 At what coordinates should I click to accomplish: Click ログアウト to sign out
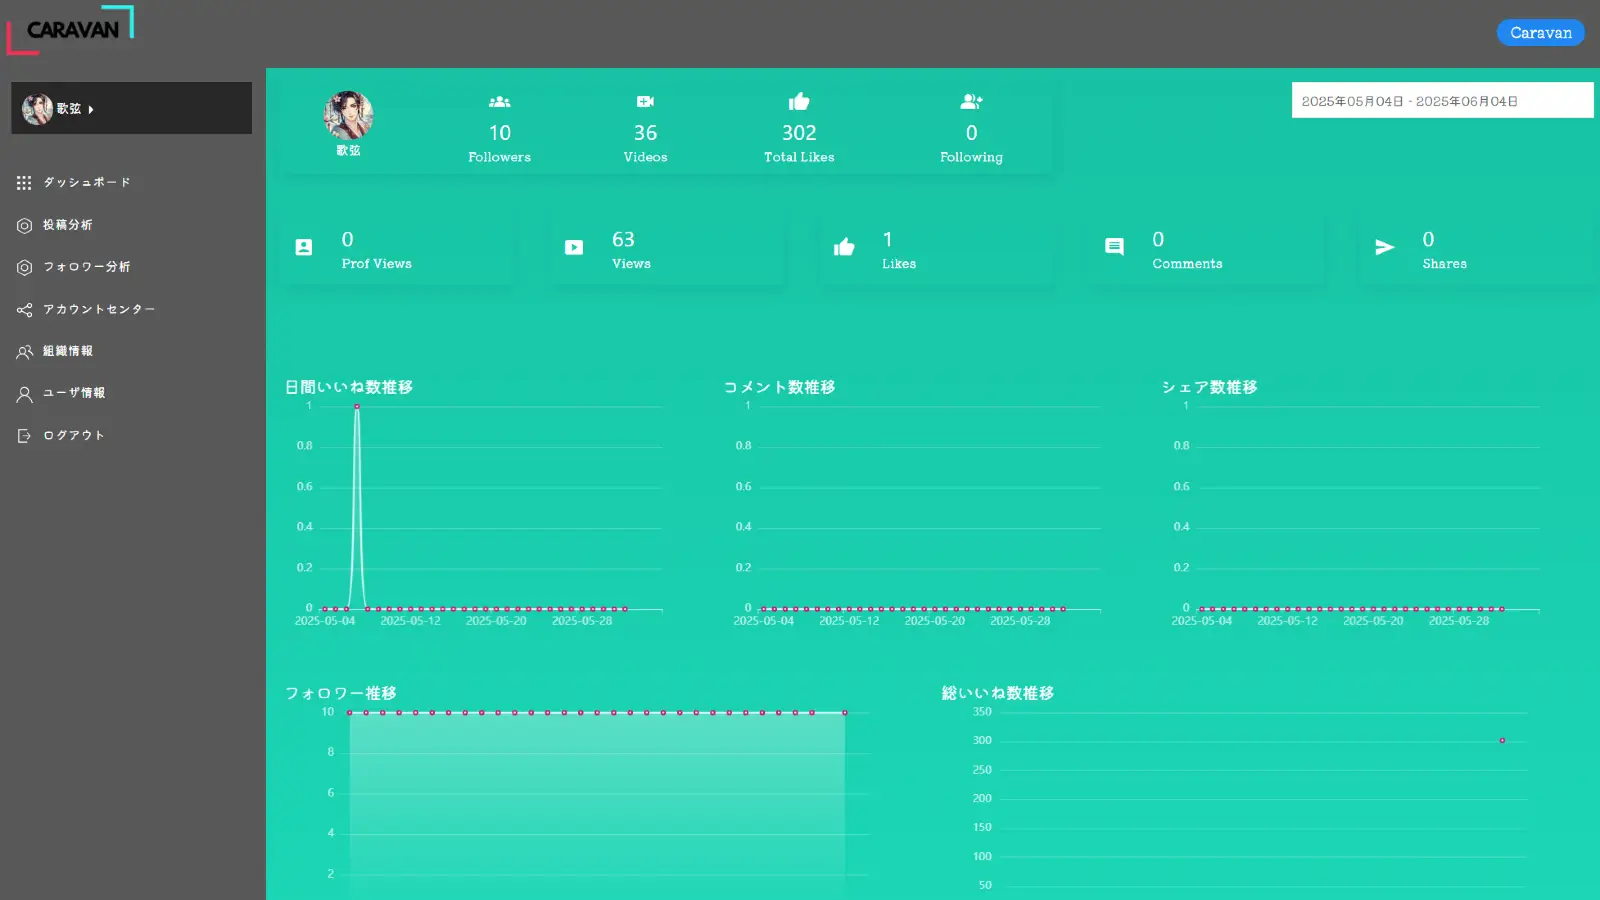73,436
